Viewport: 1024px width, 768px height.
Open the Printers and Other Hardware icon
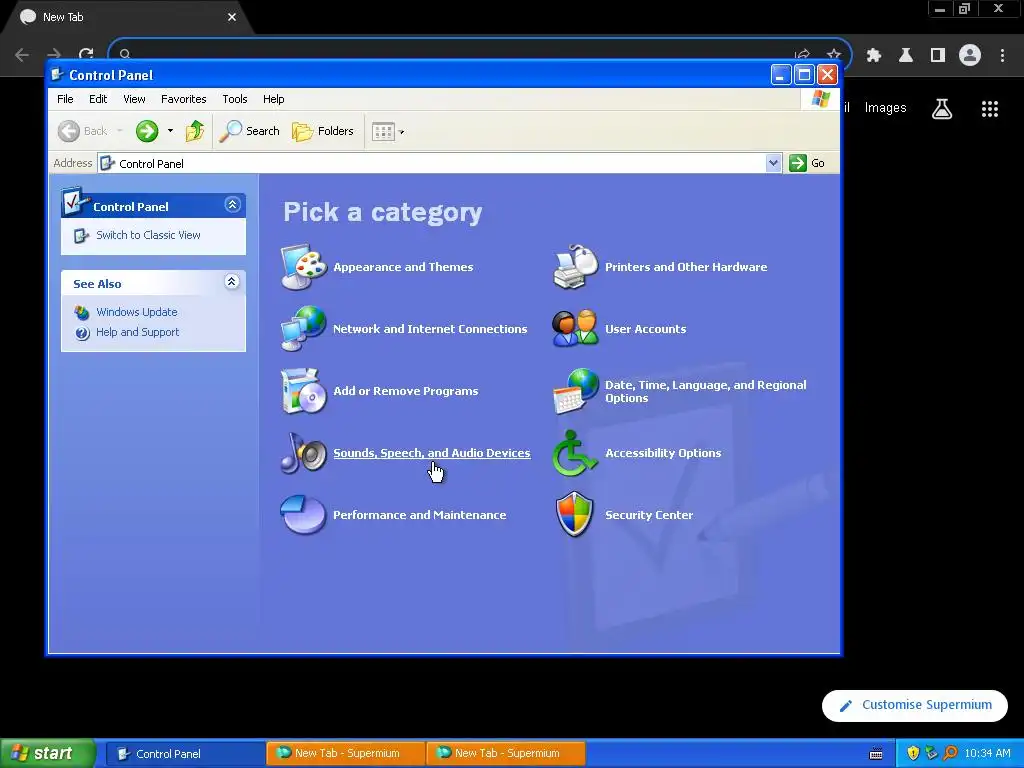[575, 266]
